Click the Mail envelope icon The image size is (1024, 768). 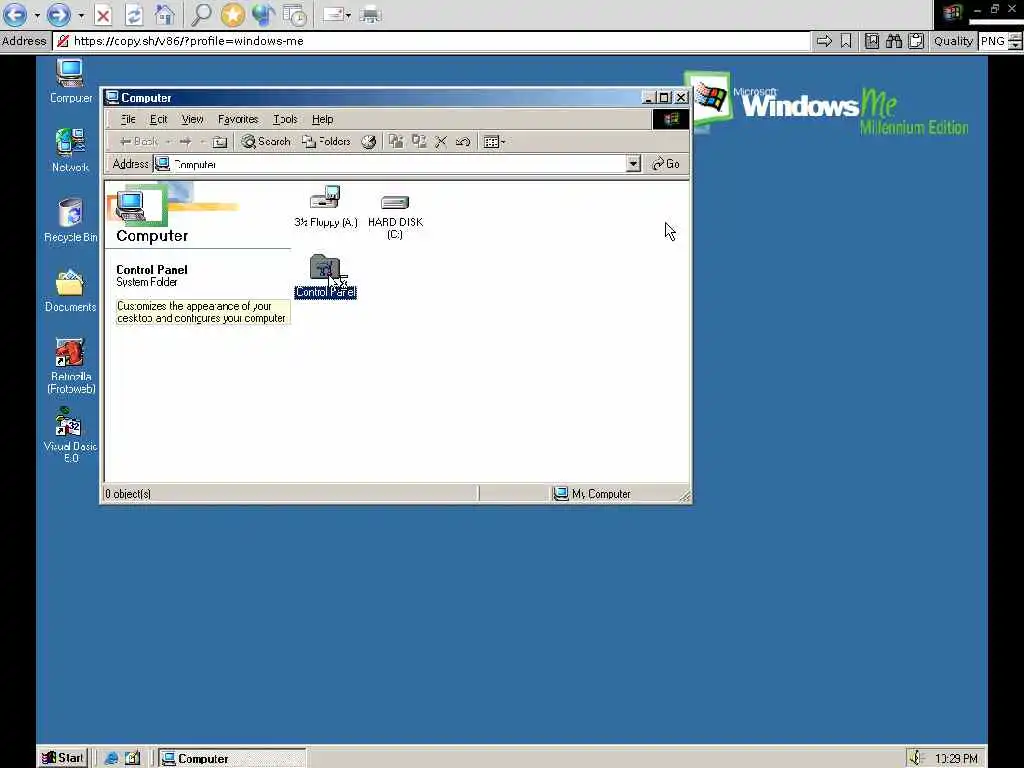(333, 14)
